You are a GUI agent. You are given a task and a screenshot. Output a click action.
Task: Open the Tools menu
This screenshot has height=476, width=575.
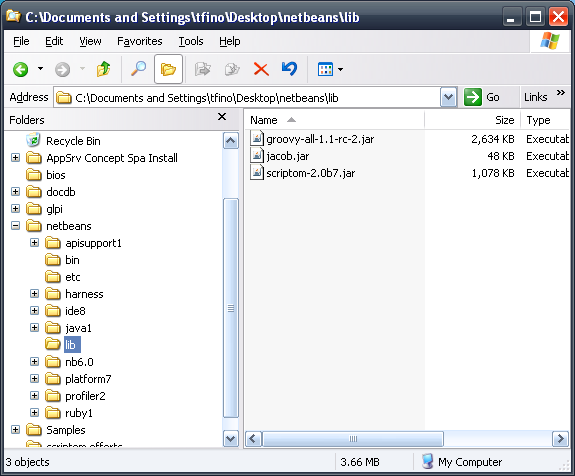191,41
